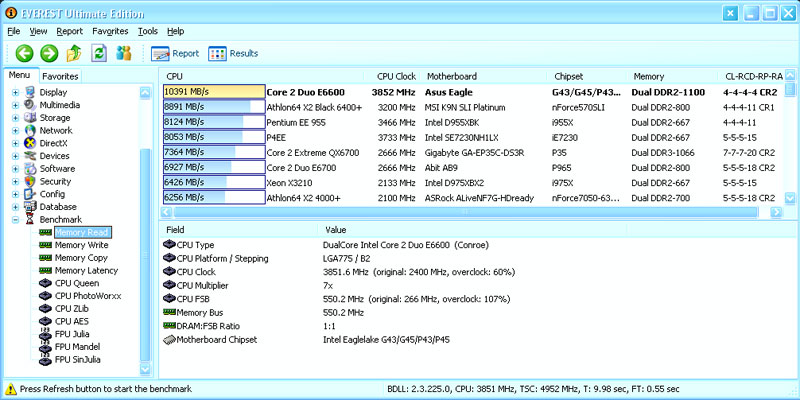Select the Network globe icon
The width and height of the screenshot is (800, 400).
(30, 131)
